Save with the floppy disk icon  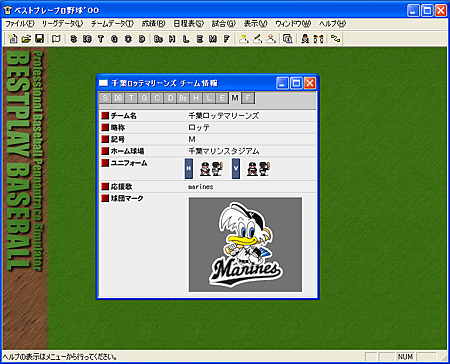pos(39,39)
